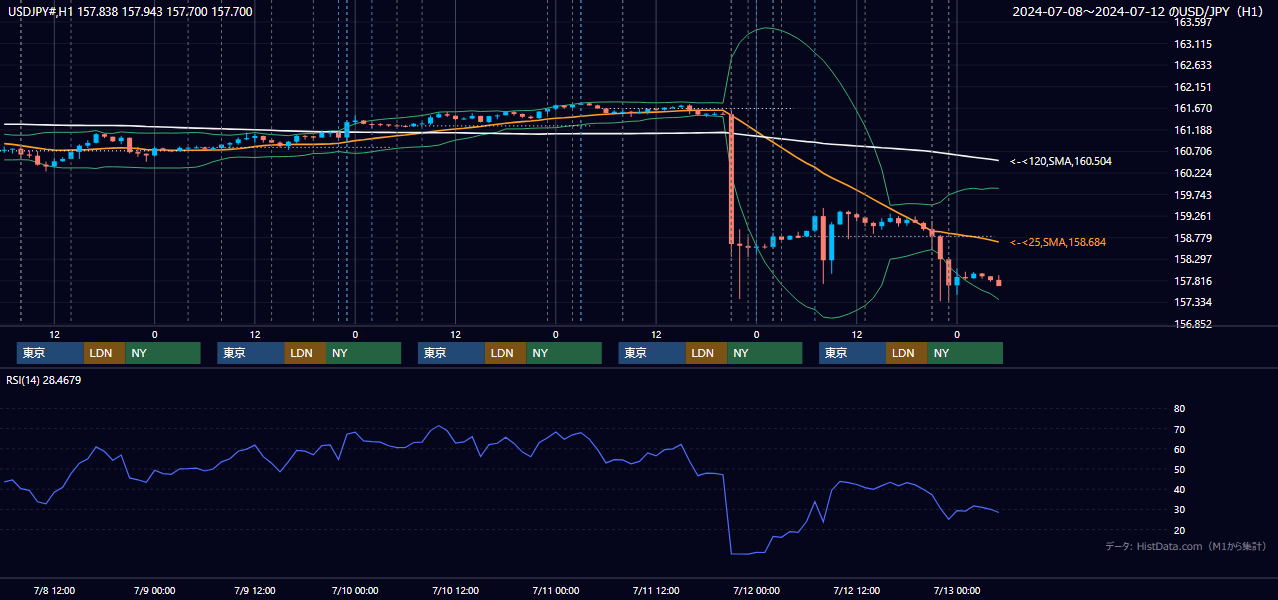Image resolution: width=1278 pixels, height=600 pixels.
Task: Click the 東京 session block for July 8
Action: (x=50, y=353)
